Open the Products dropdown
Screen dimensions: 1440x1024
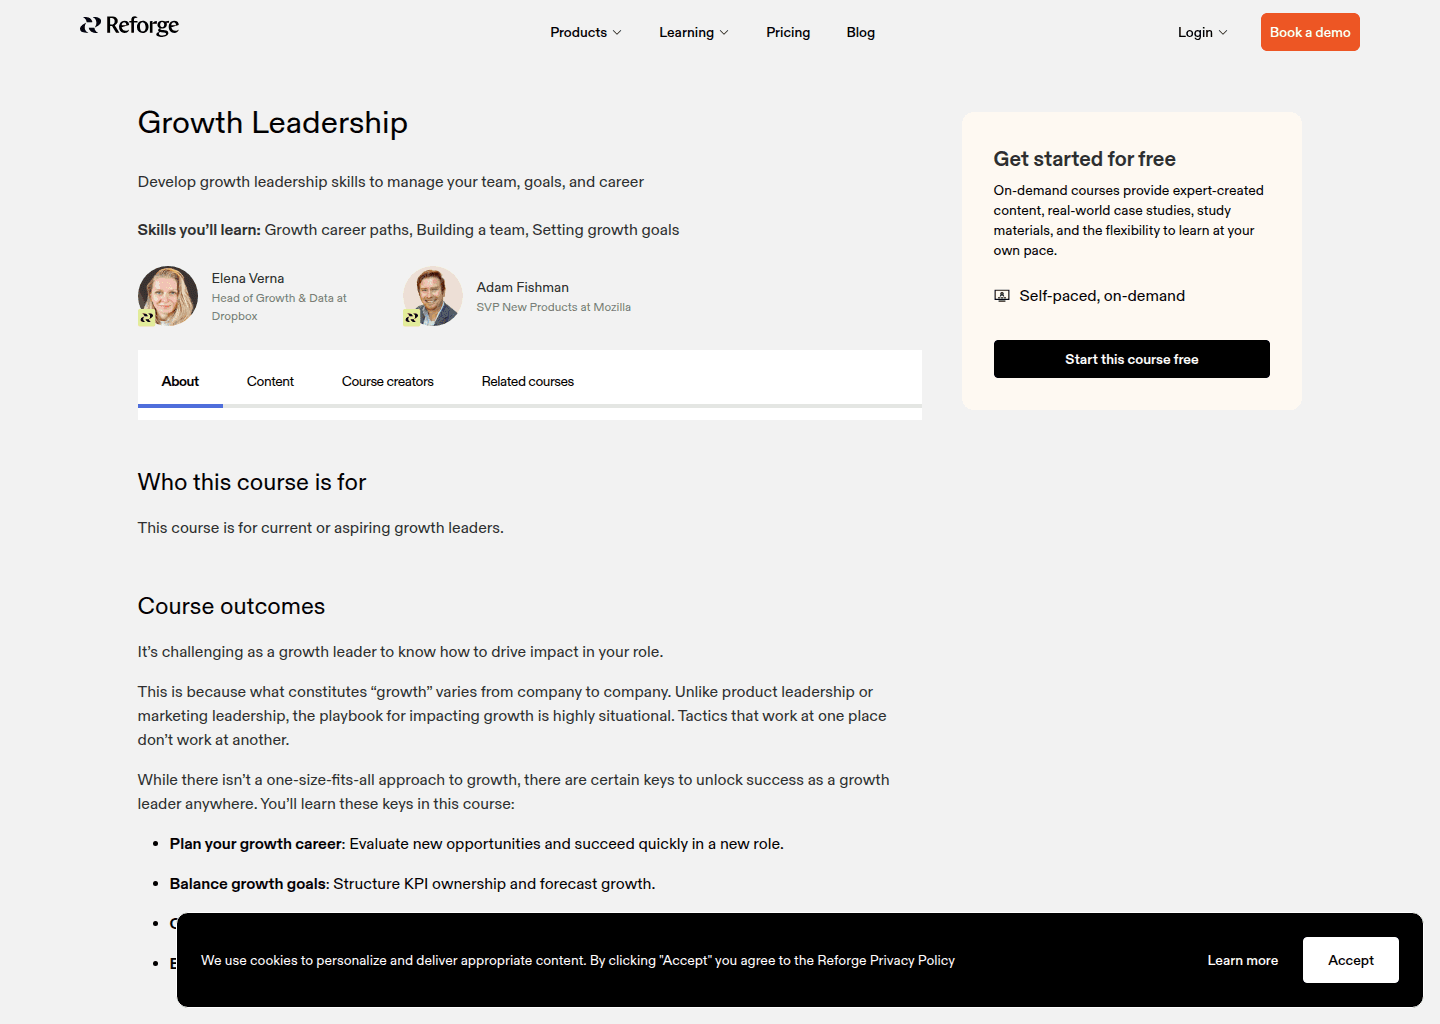point(585,32)
